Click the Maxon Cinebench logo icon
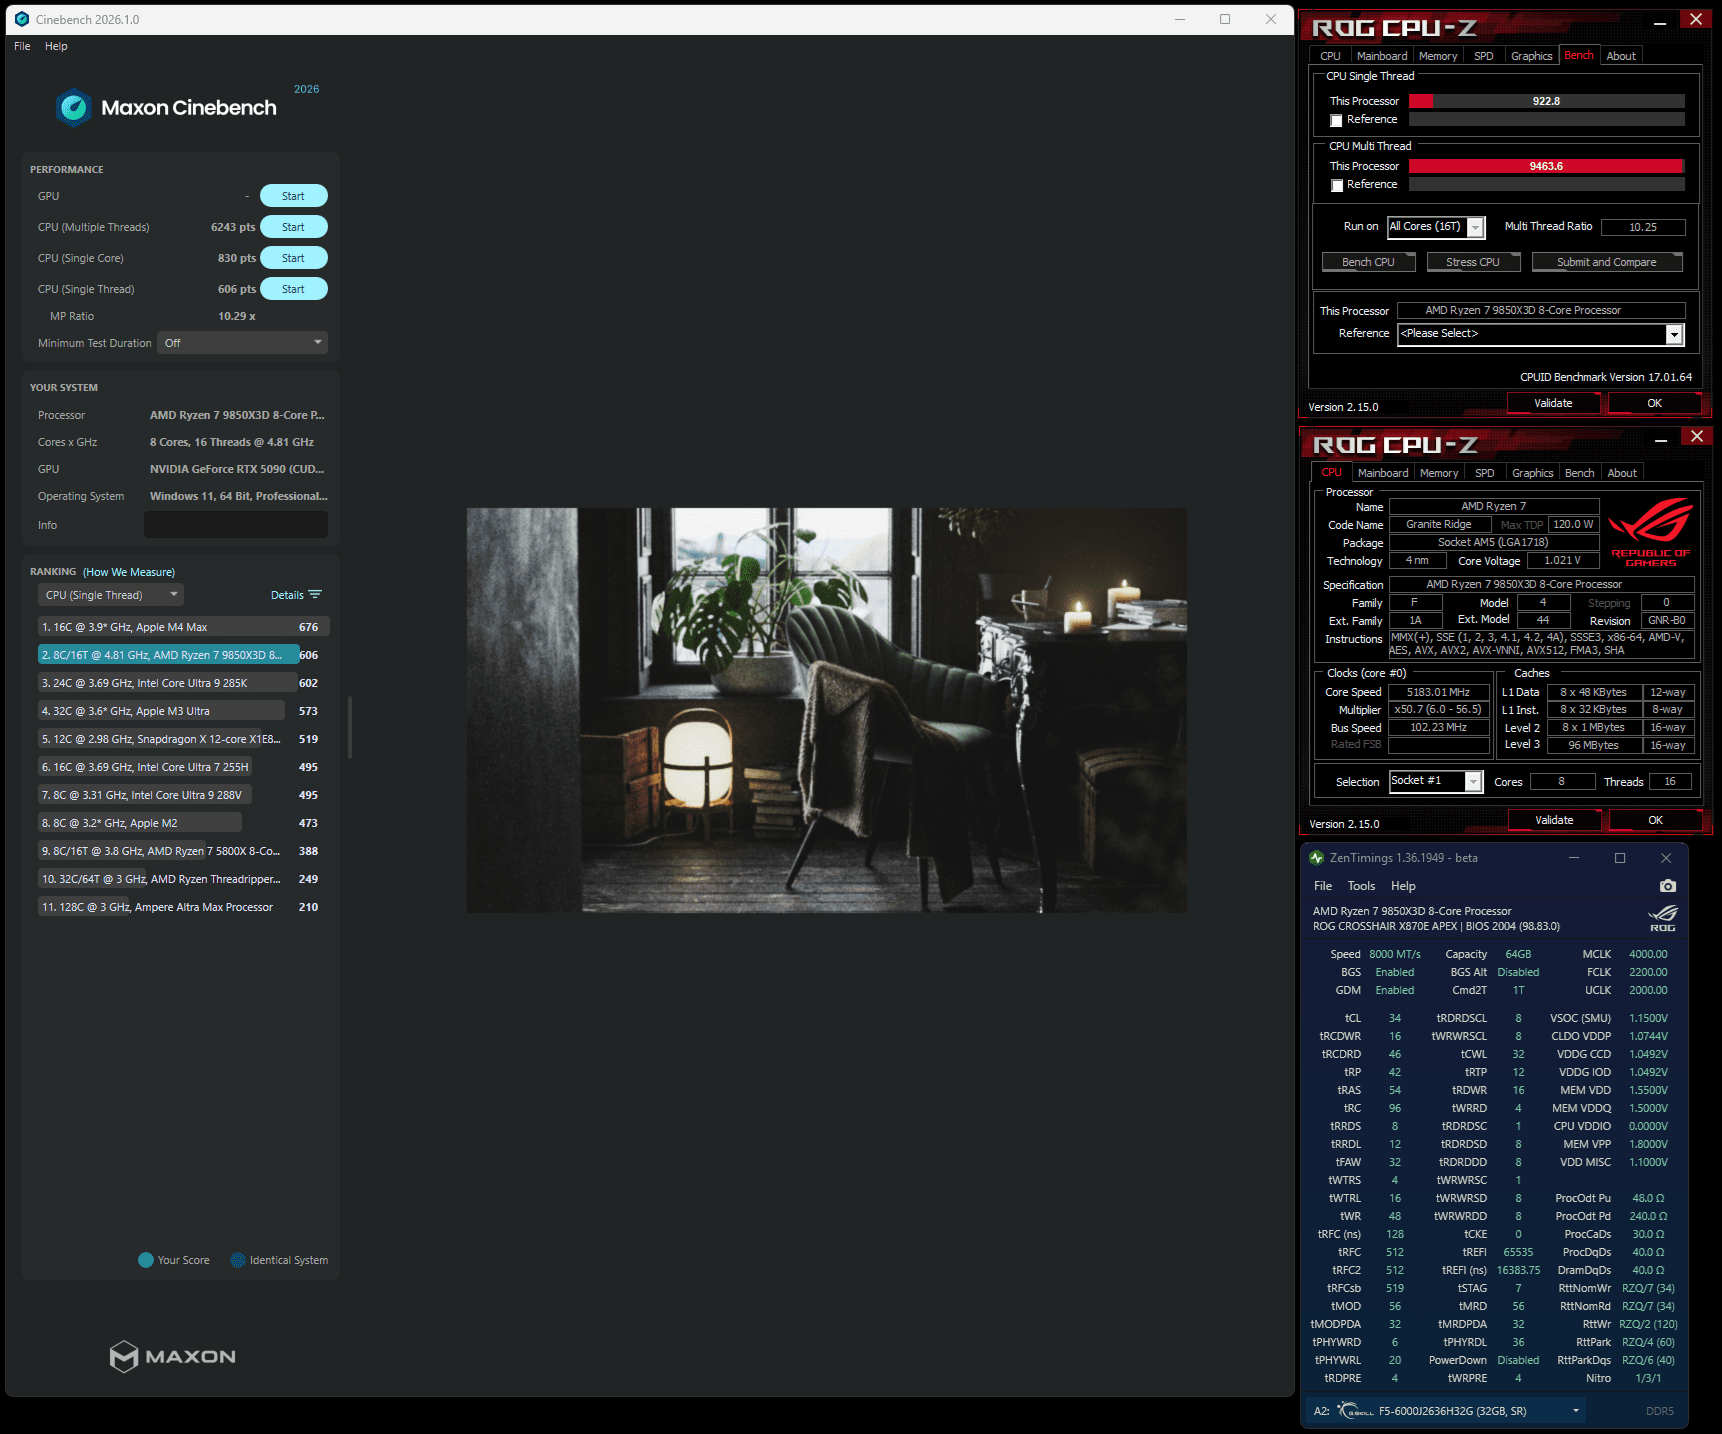The height and width of the screenshot is (1434, 1722). pos(74,108)
